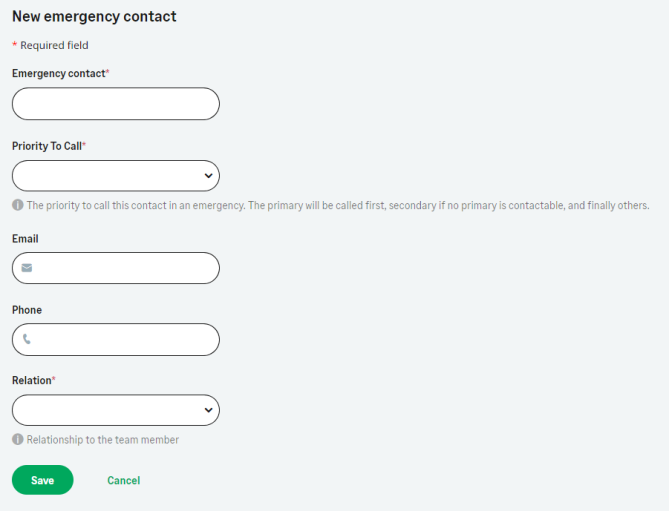Click the Priority To Call chevron arrow
The width and height of the screenshot is (669, 511).
[x=208, y=175]
